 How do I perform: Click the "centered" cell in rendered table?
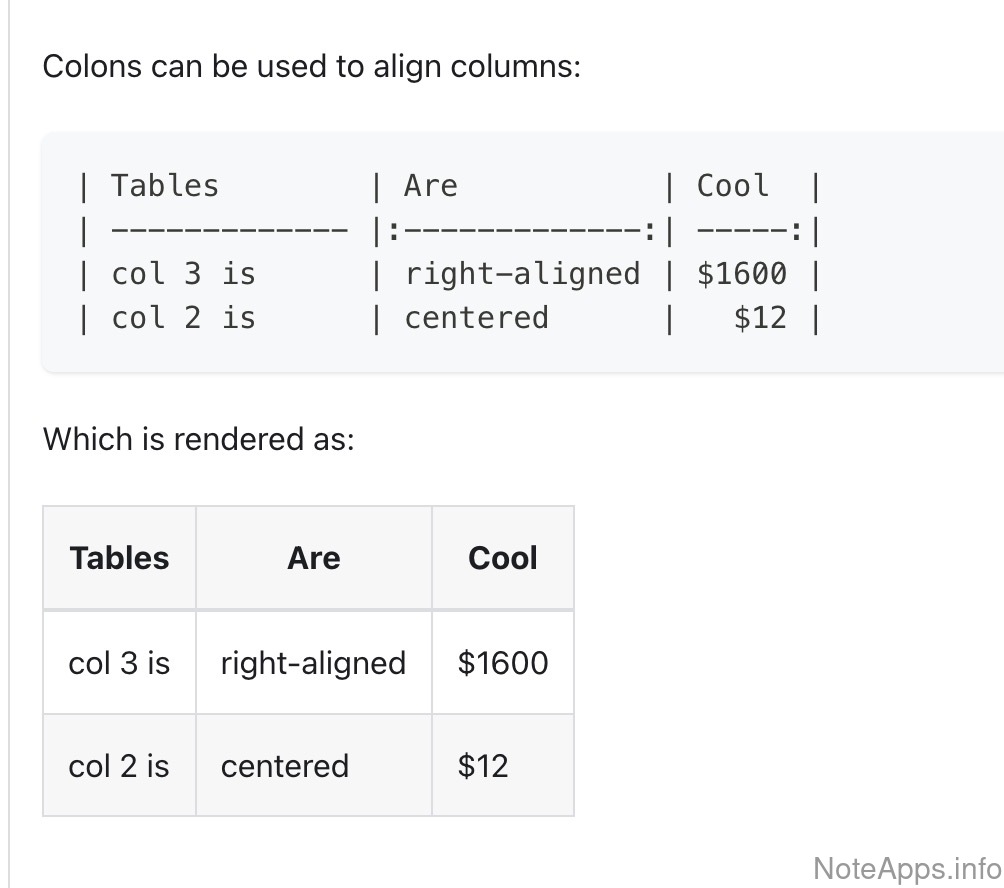[285, 766]
